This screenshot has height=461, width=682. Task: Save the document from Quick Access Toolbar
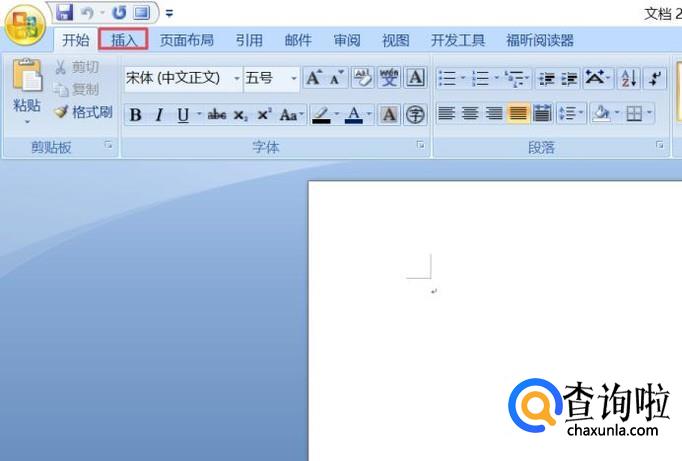pos(64,12)
